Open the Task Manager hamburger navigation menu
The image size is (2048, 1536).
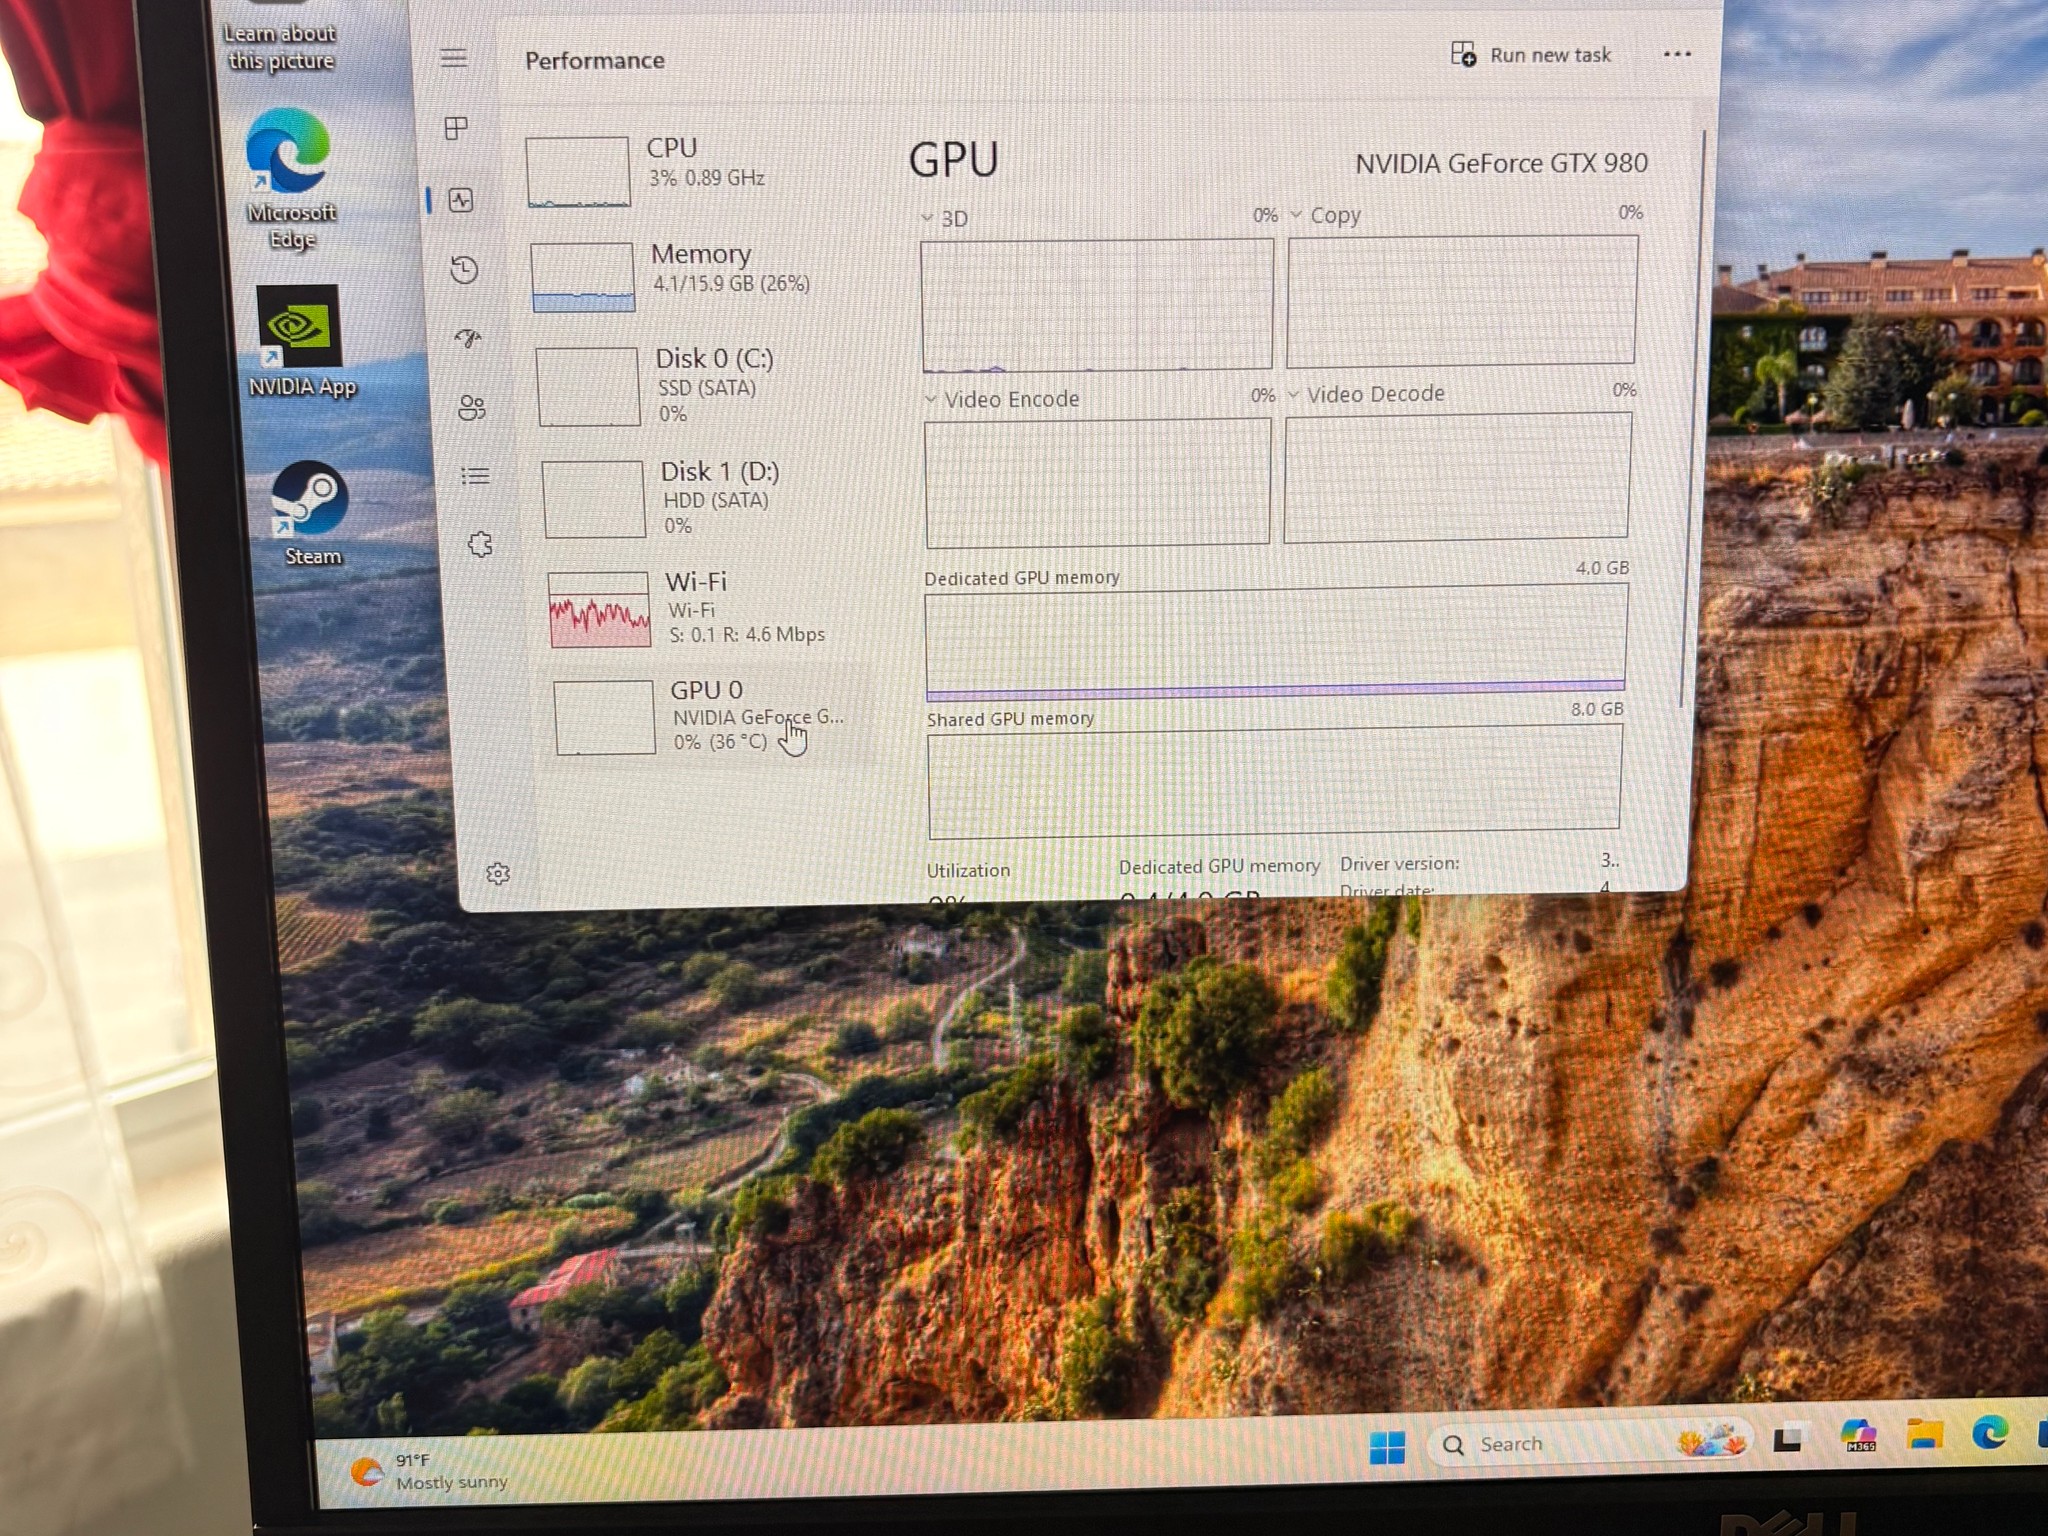pos(454,58)
